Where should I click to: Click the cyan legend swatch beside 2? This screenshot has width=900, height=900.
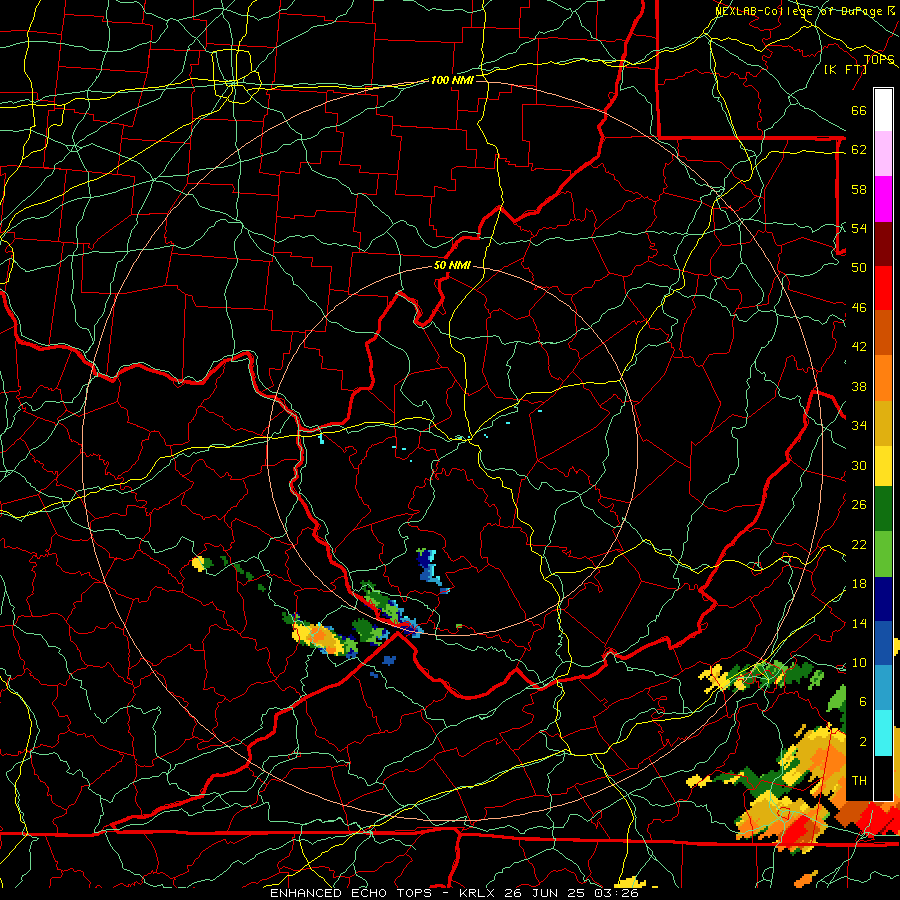click(883, 733)
